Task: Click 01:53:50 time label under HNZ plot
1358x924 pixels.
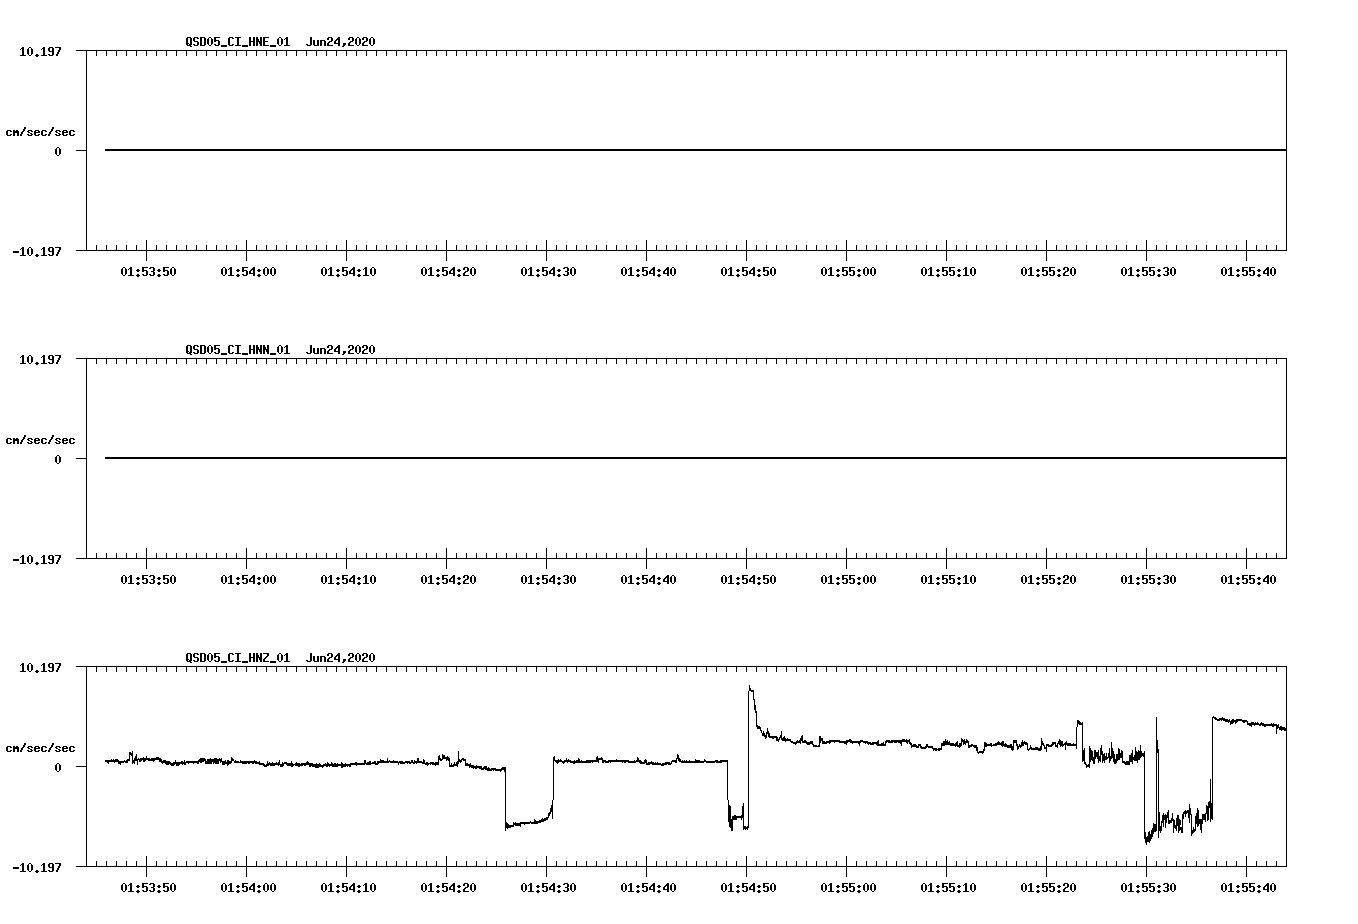Action: (148, 887)
